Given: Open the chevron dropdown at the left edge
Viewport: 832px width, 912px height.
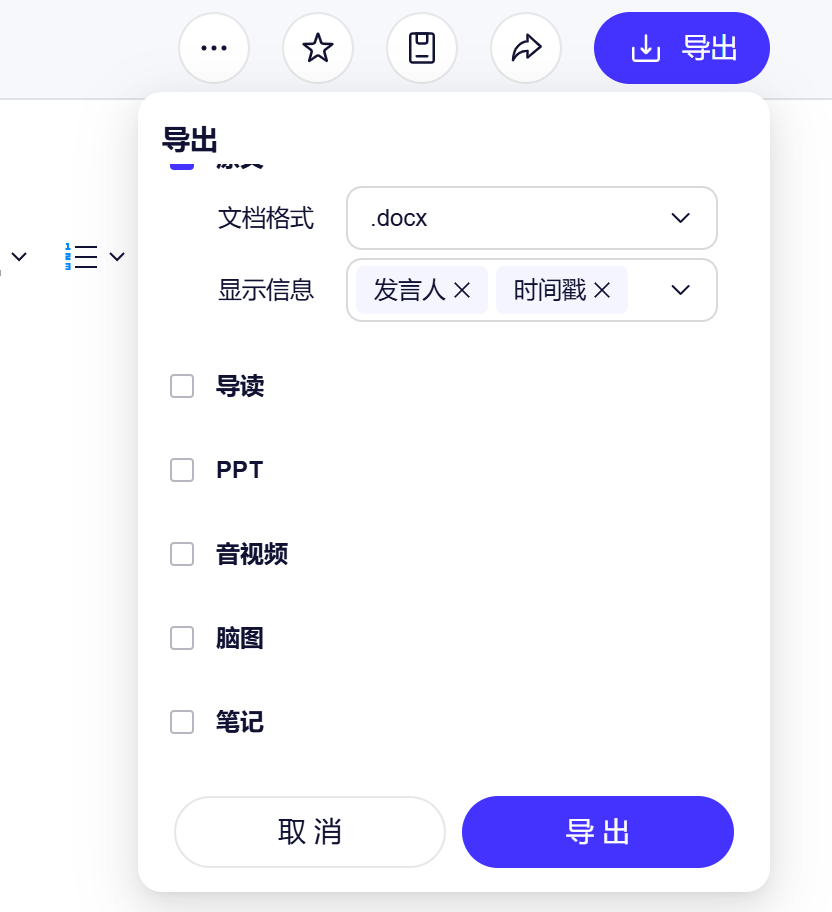Looking at the screenshot, I should [17, 256].
